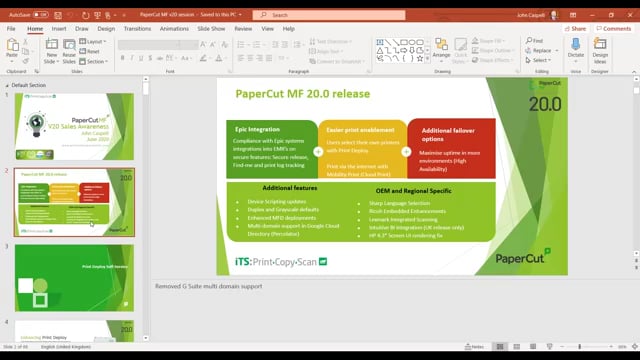
Task: Toggle Underline formatting
Action: [141, 58]
